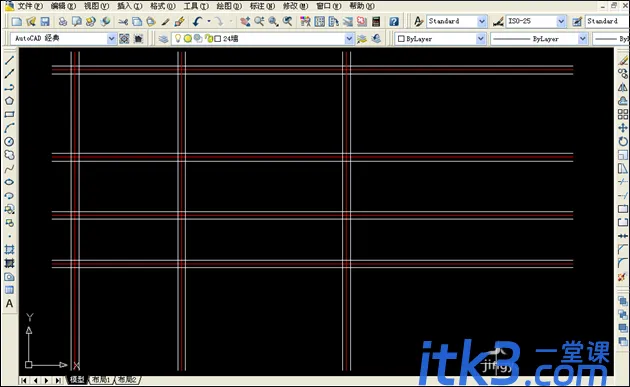
Task: Switch to the 布局1 layout tab
Action: click(x=101, y=379)
